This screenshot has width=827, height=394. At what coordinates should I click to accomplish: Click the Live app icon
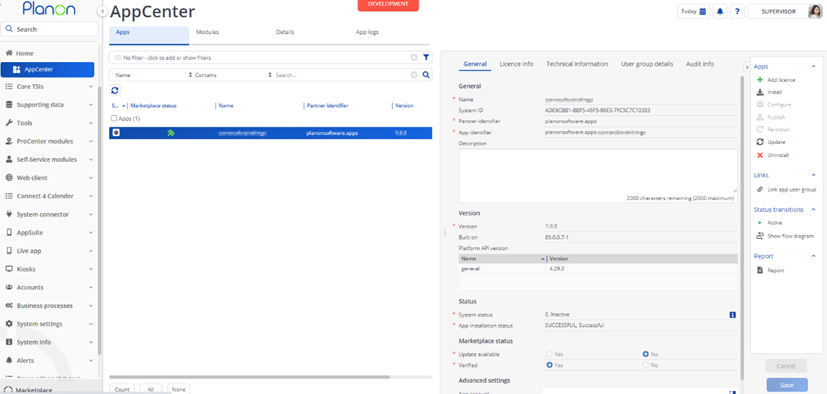pyautogui.click(x=8, y=251)
